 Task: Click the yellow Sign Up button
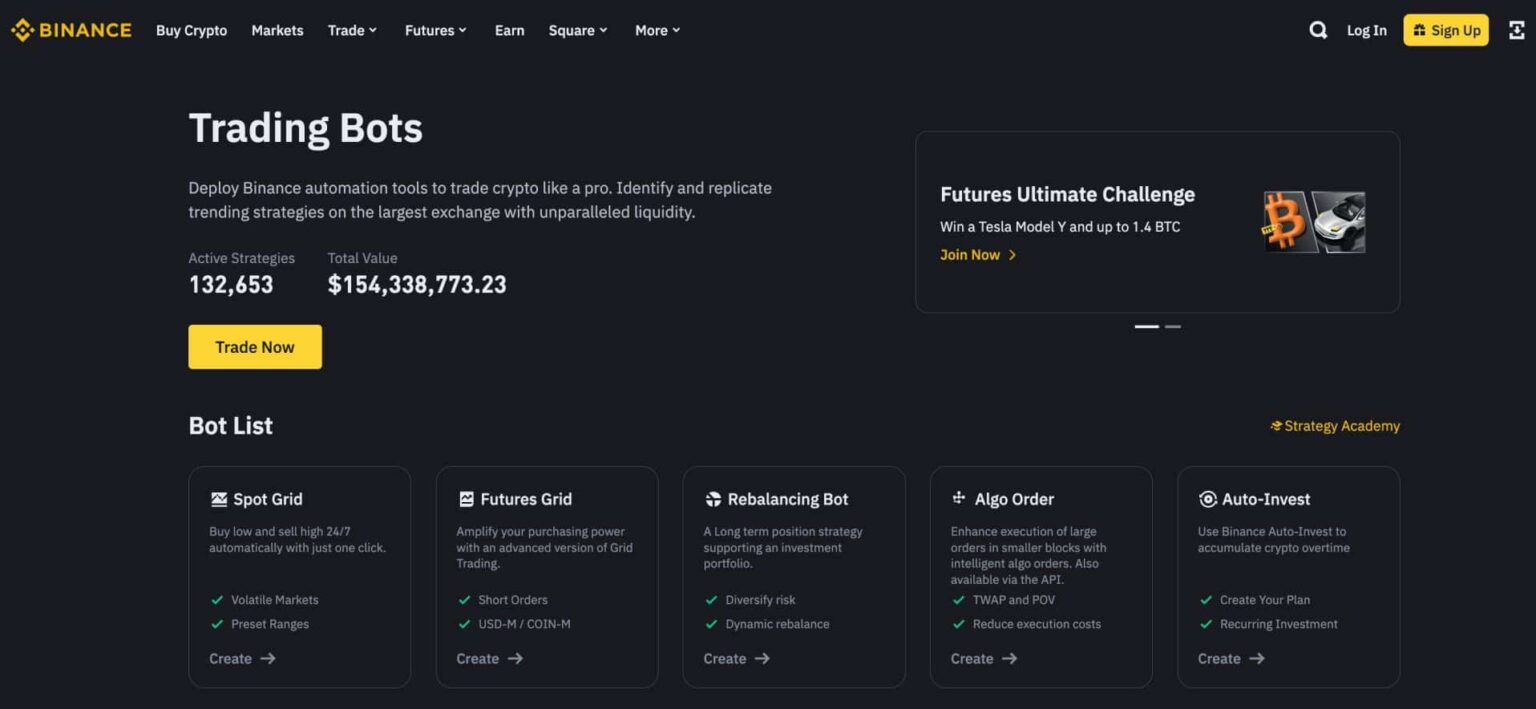coord(1446,30)
